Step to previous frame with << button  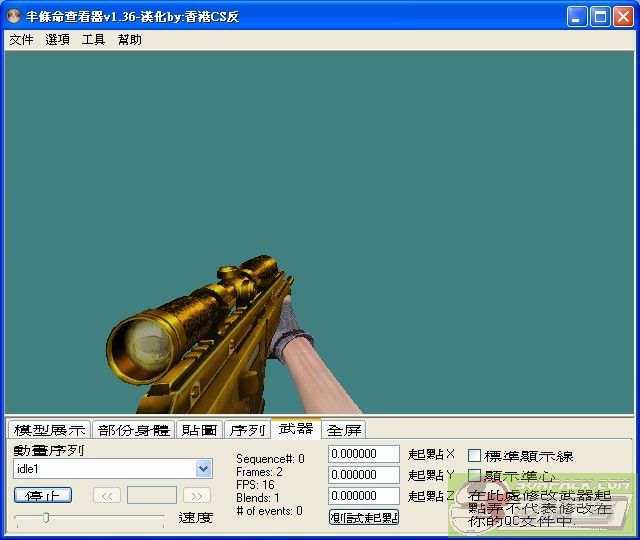click(107, 495)
